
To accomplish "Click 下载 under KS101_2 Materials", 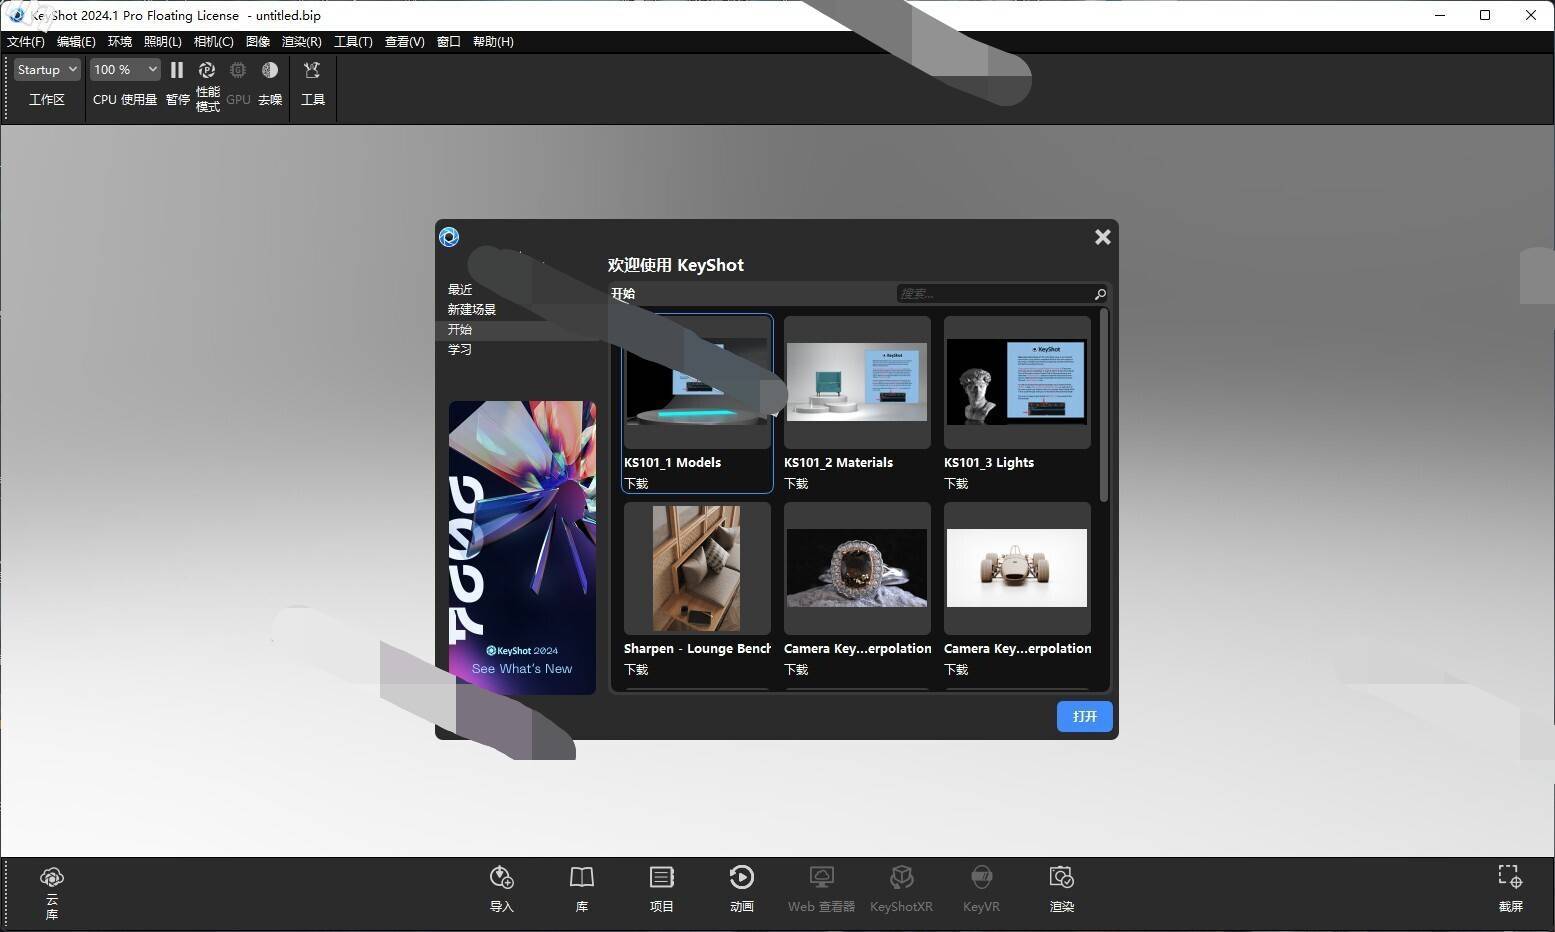I will click(x=796, y=484).
